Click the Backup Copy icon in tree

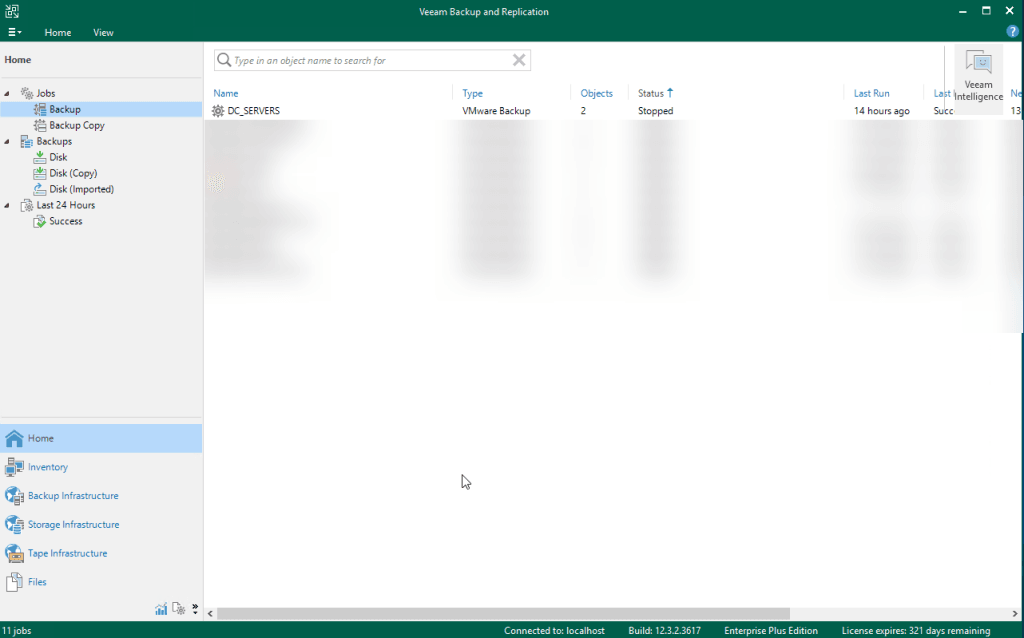pyautogui.click(x=40, y=125)
